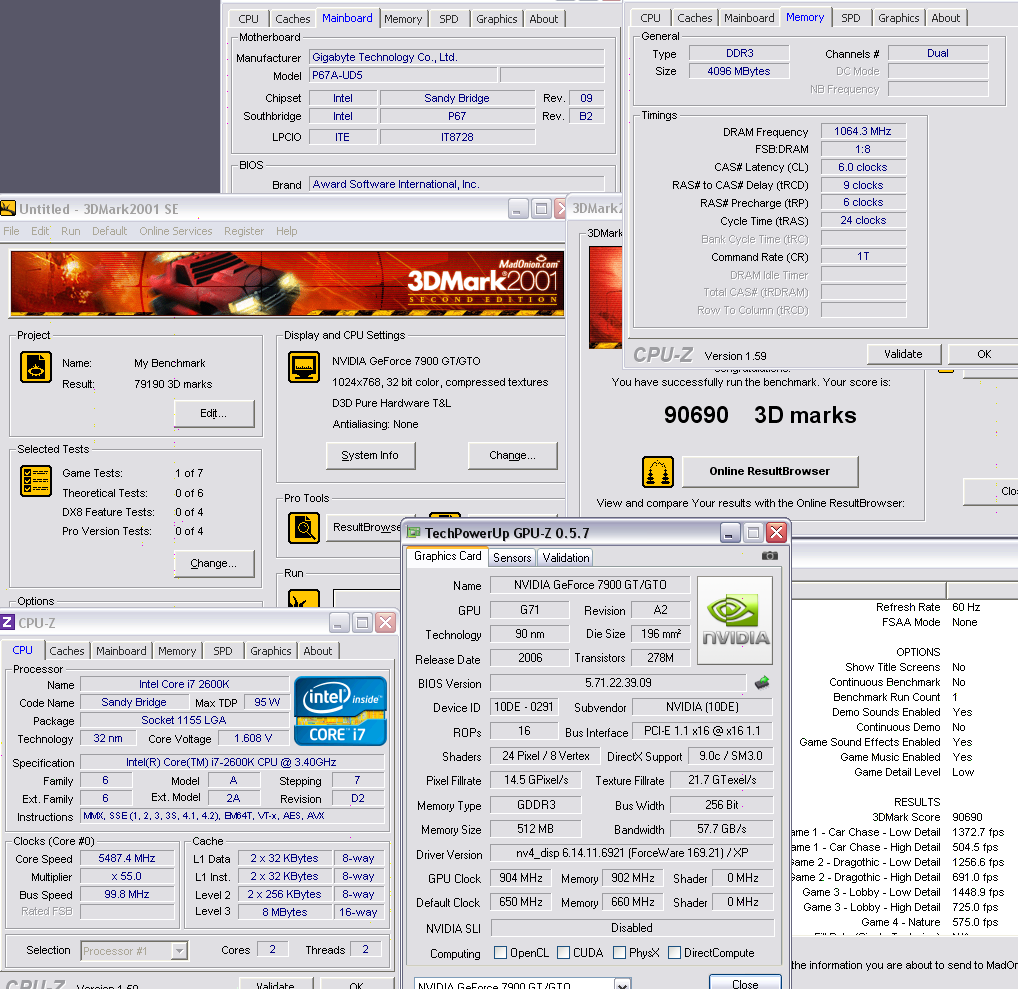Click the 90690 3D marks score text

coord(760,415)
